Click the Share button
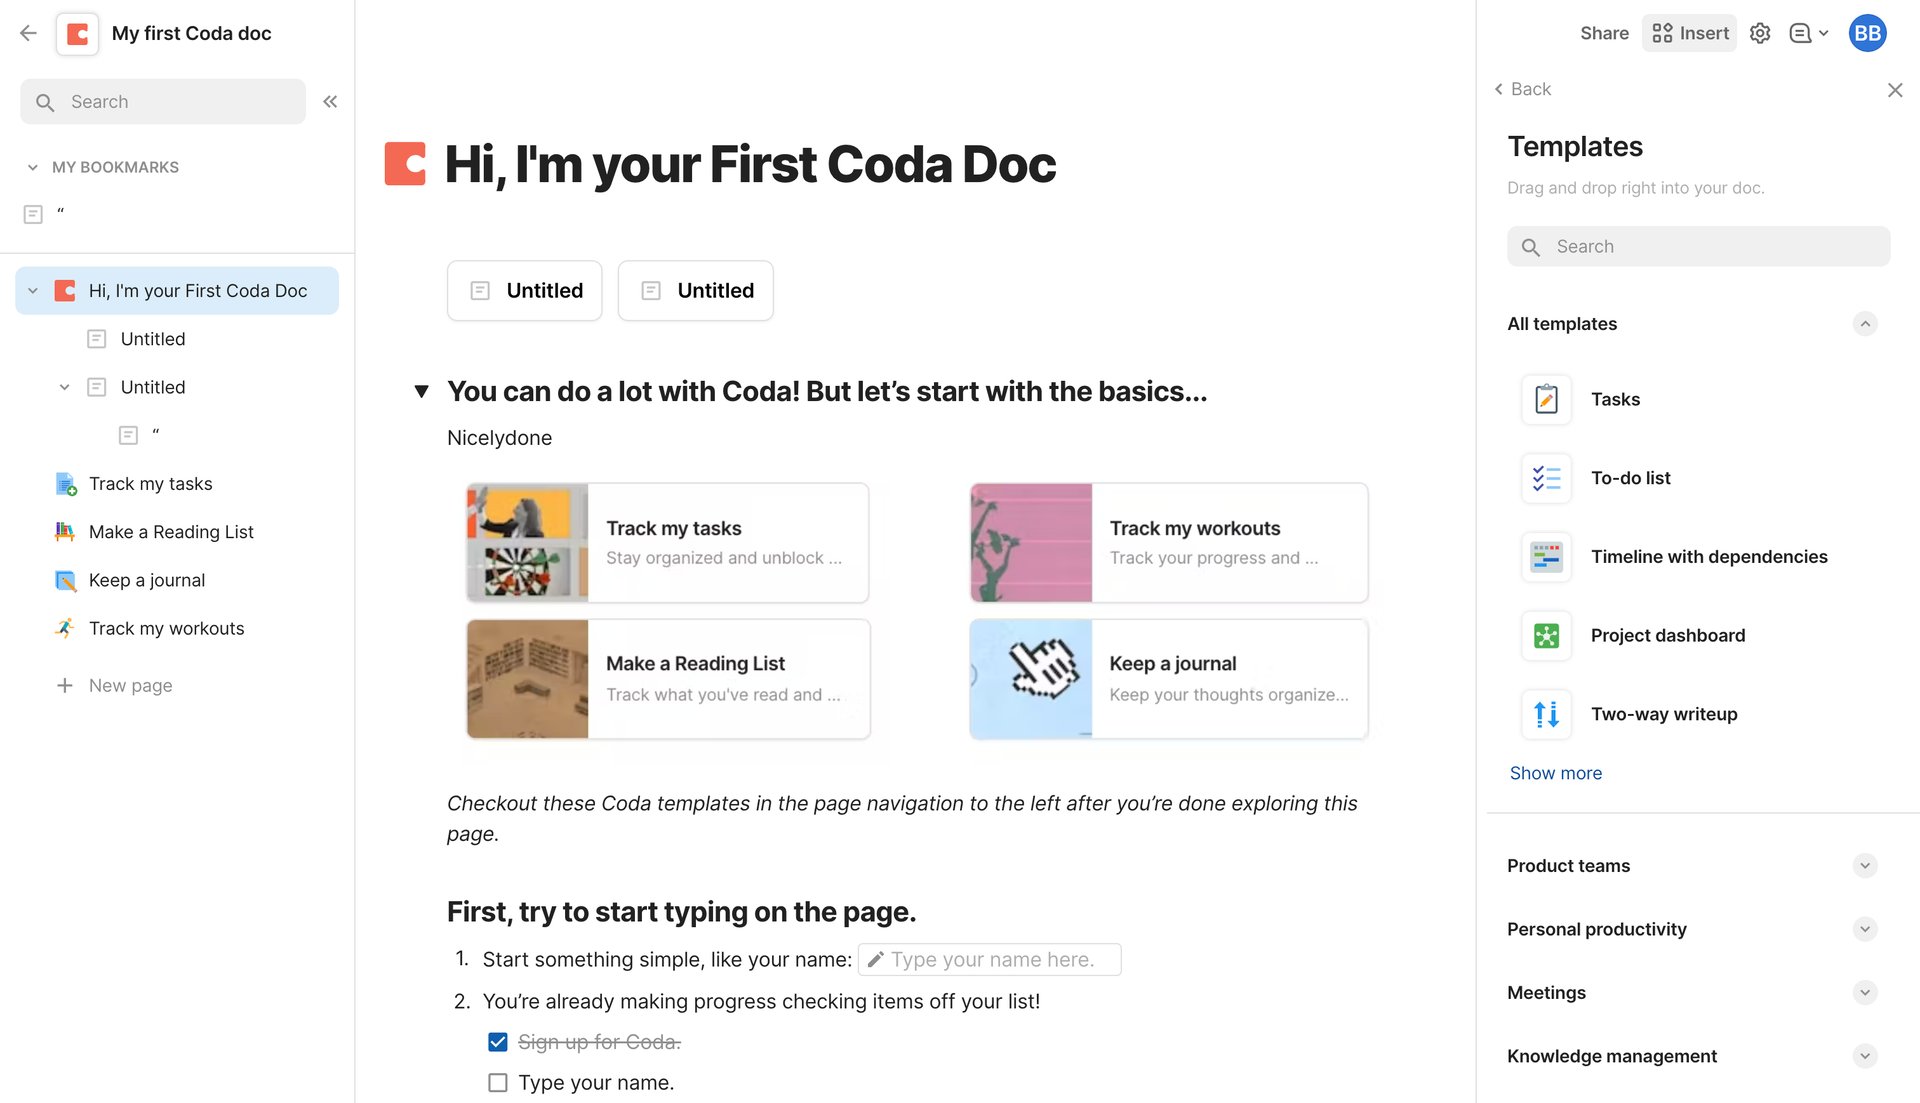 (x=1603, y=33)
